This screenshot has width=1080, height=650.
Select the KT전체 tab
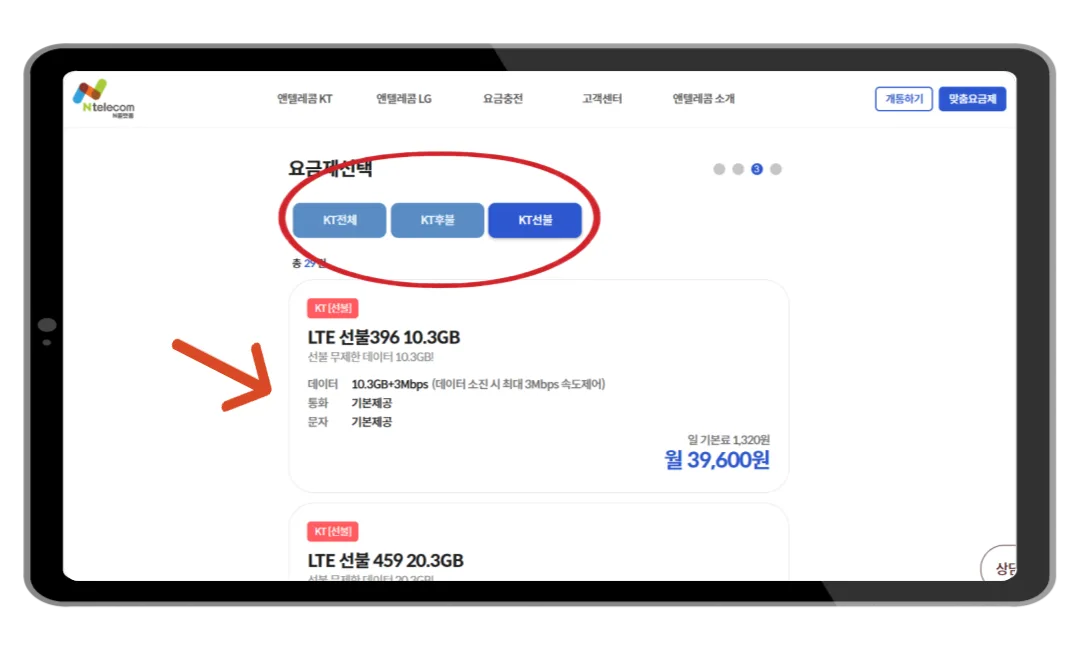[340, 220]
